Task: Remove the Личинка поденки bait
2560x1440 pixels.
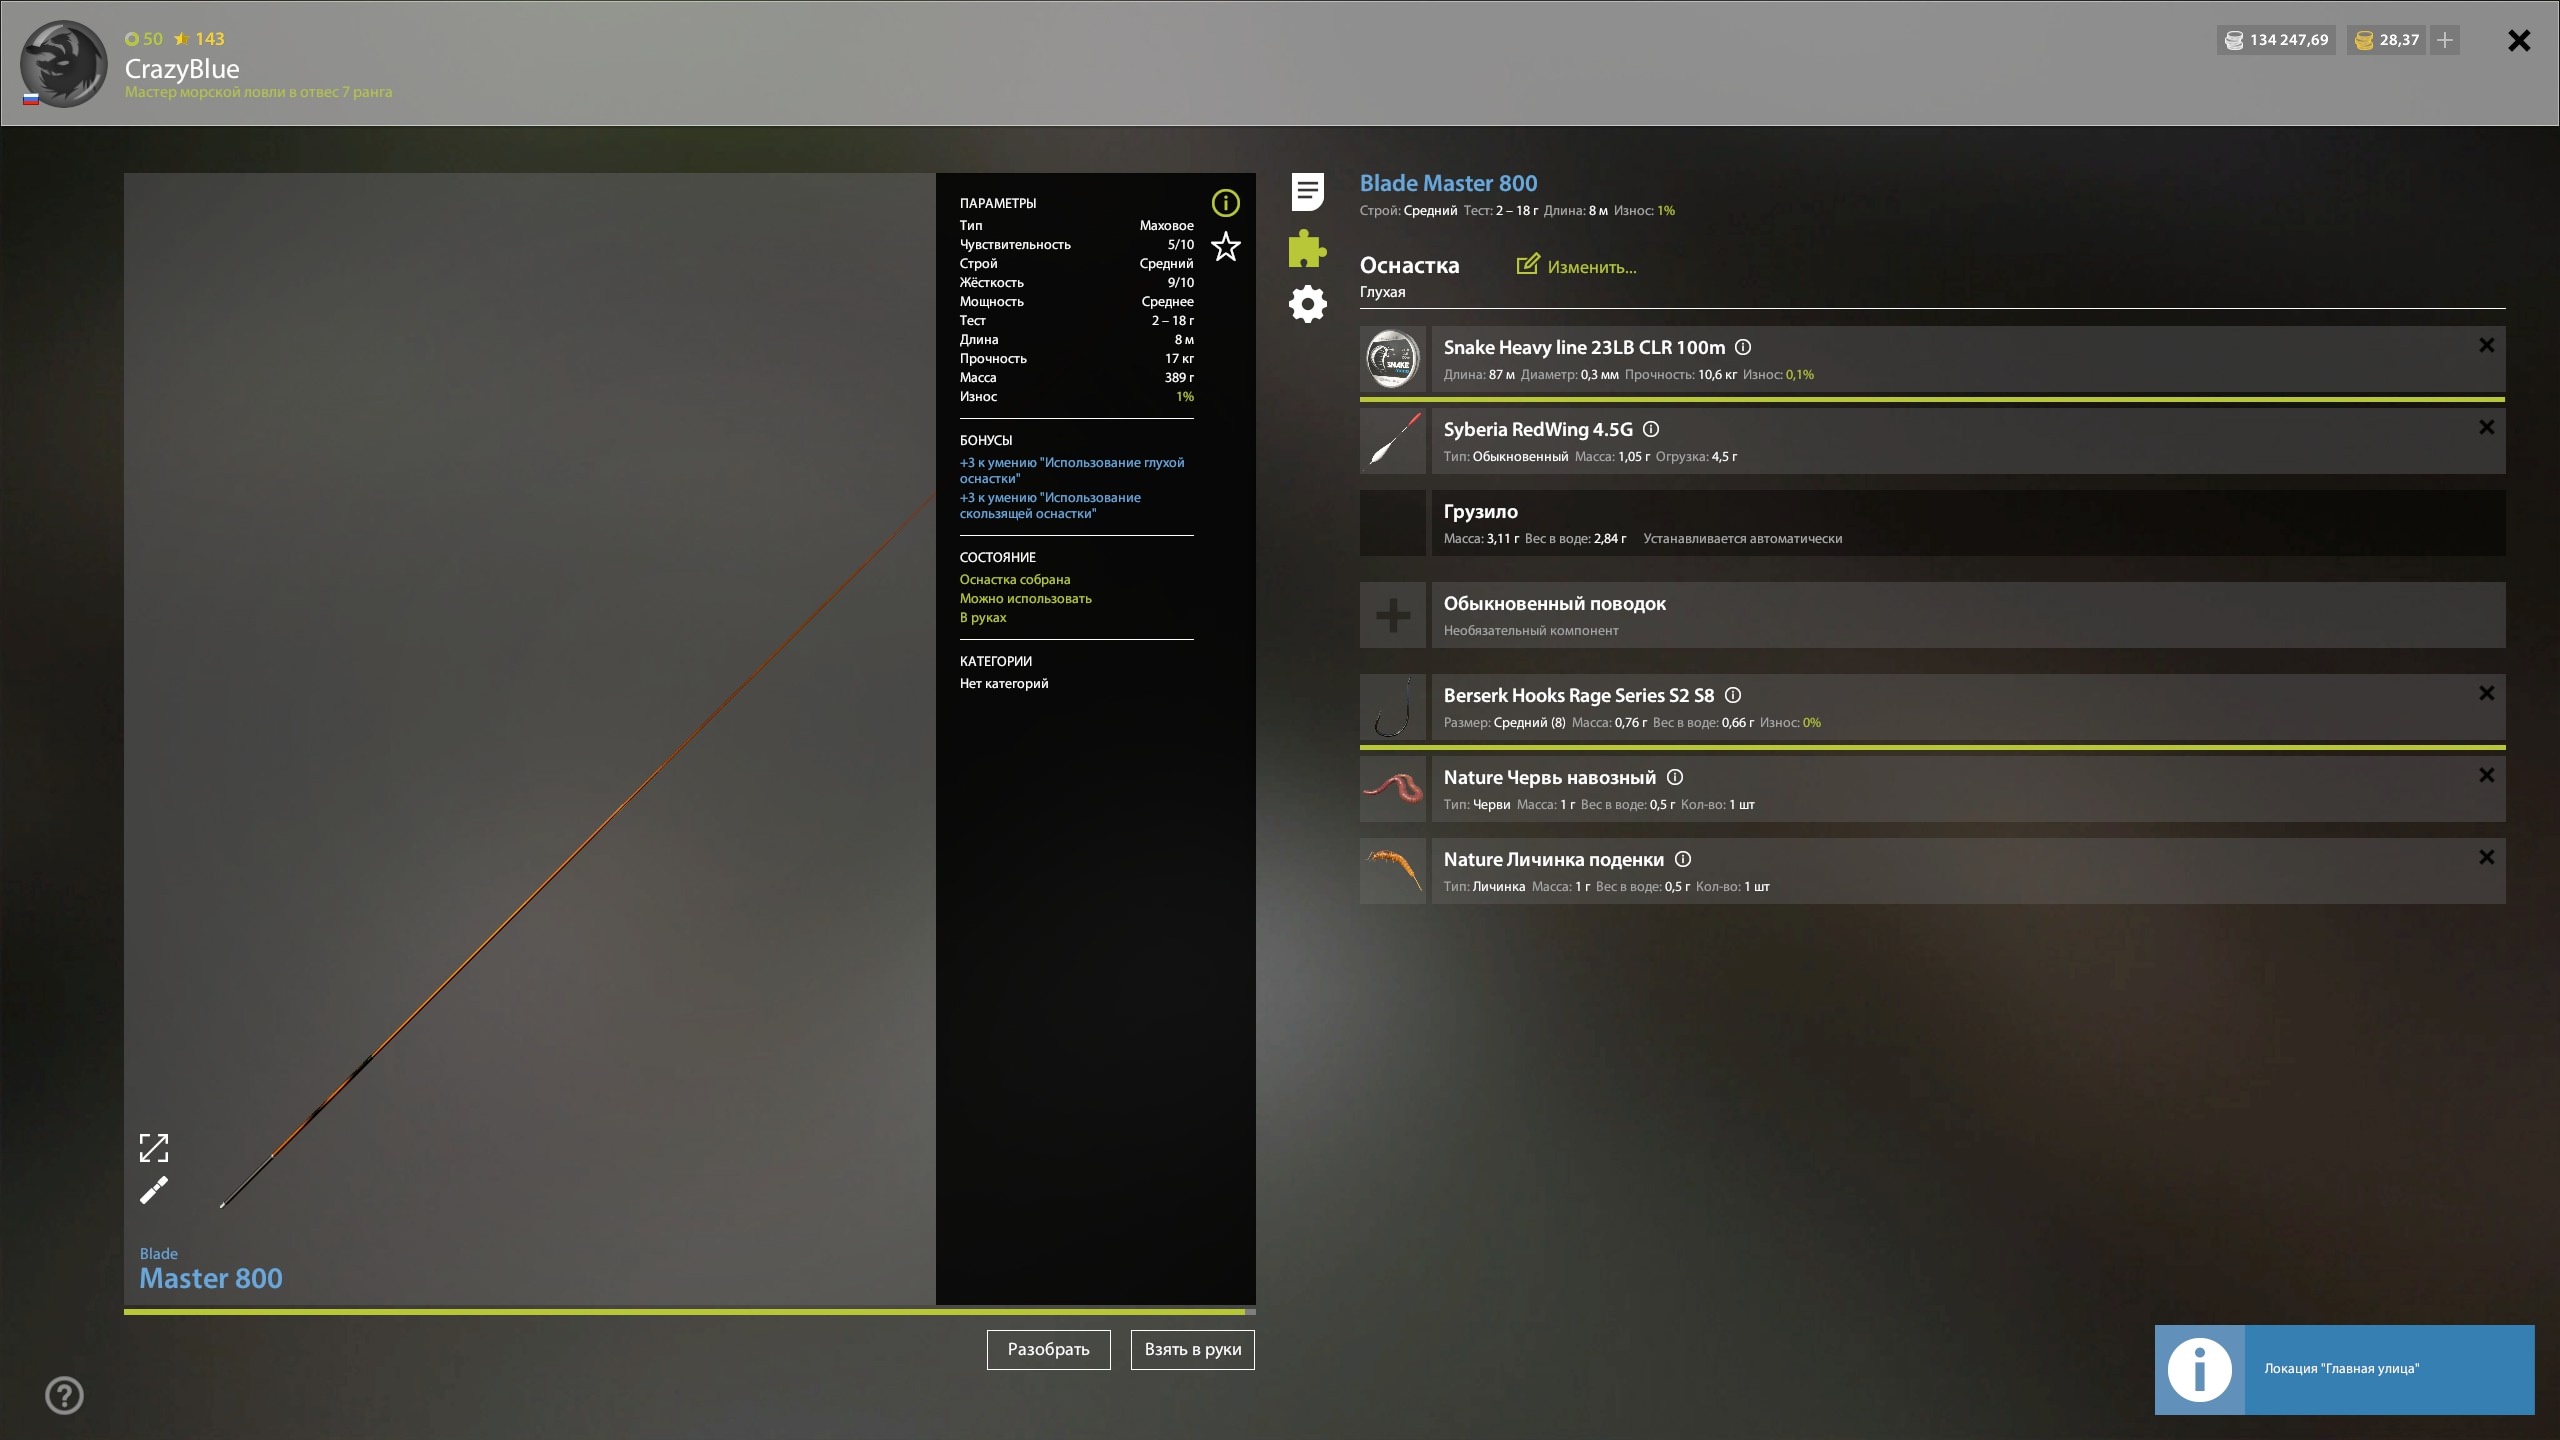Action: pos(2486,857)
